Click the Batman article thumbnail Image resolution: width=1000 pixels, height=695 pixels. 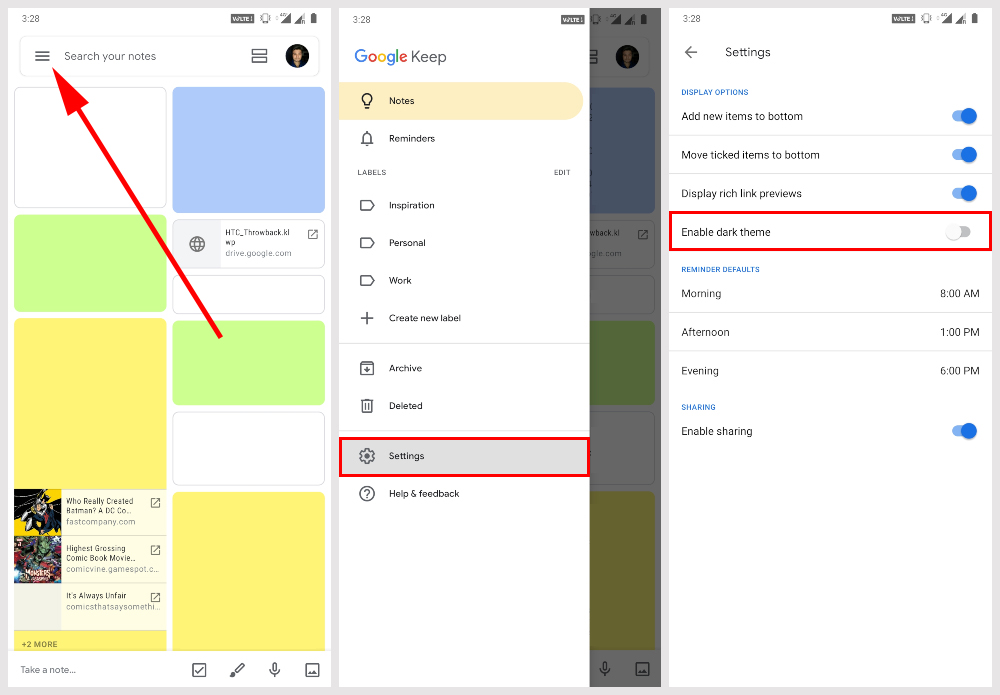click(x=38, y=512)
